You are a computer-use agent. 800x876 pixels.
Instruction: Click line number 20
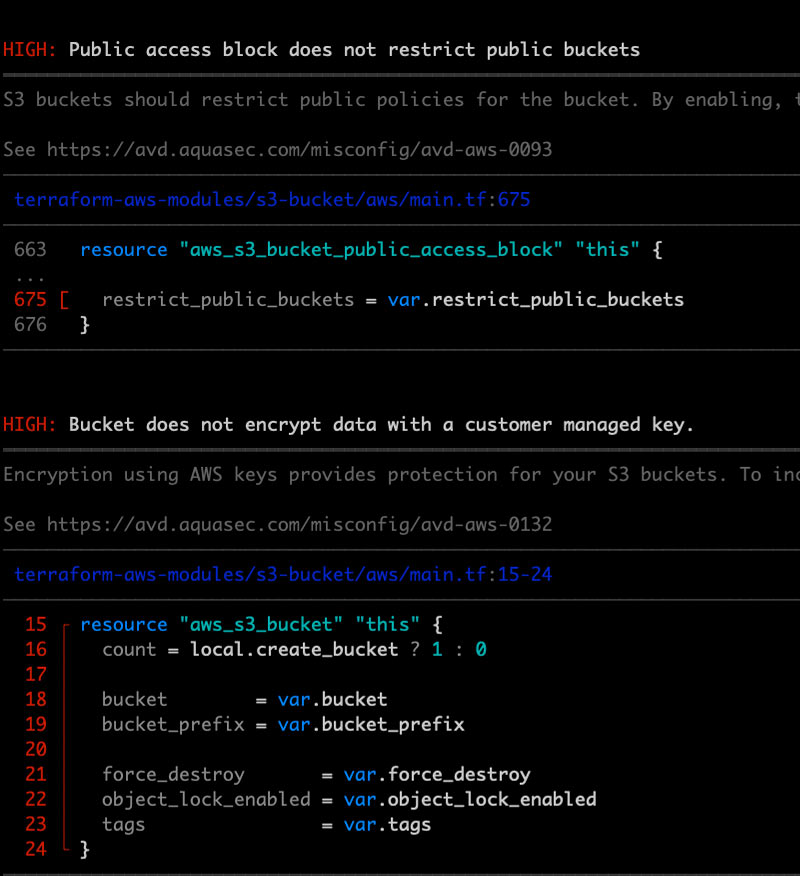(x=36, y=750)
